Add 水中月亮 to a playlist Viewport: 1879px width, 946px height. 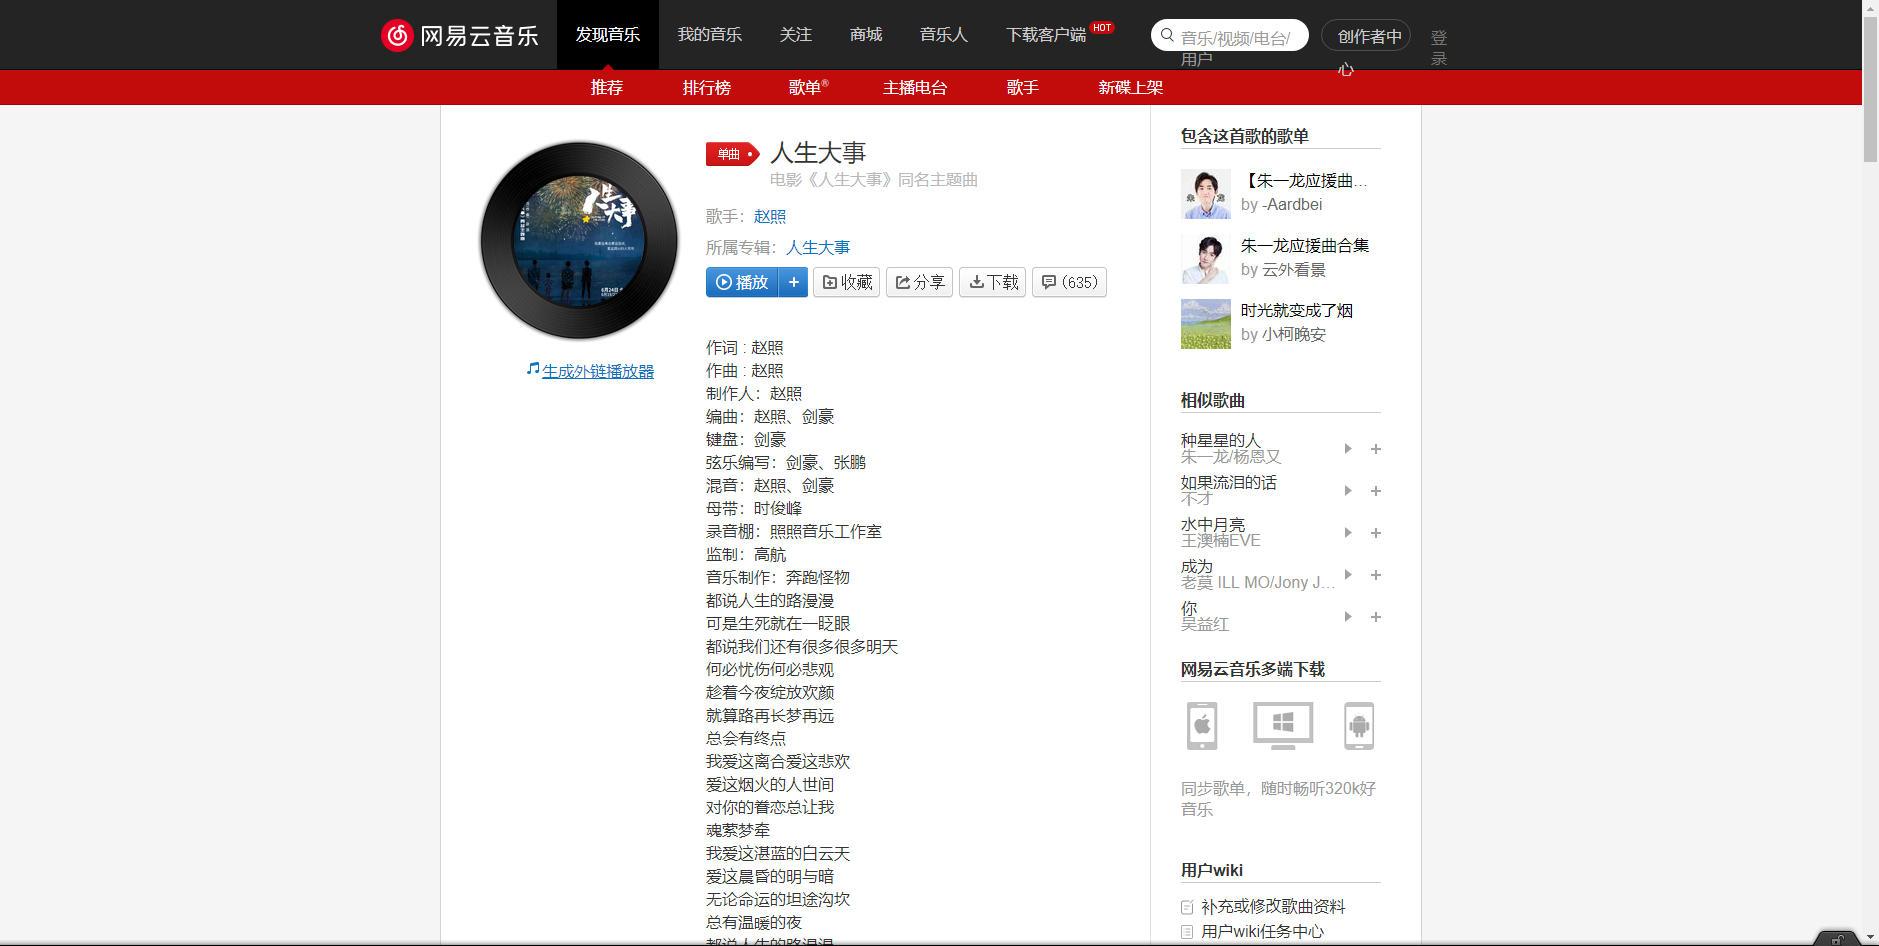point(1375,533)
